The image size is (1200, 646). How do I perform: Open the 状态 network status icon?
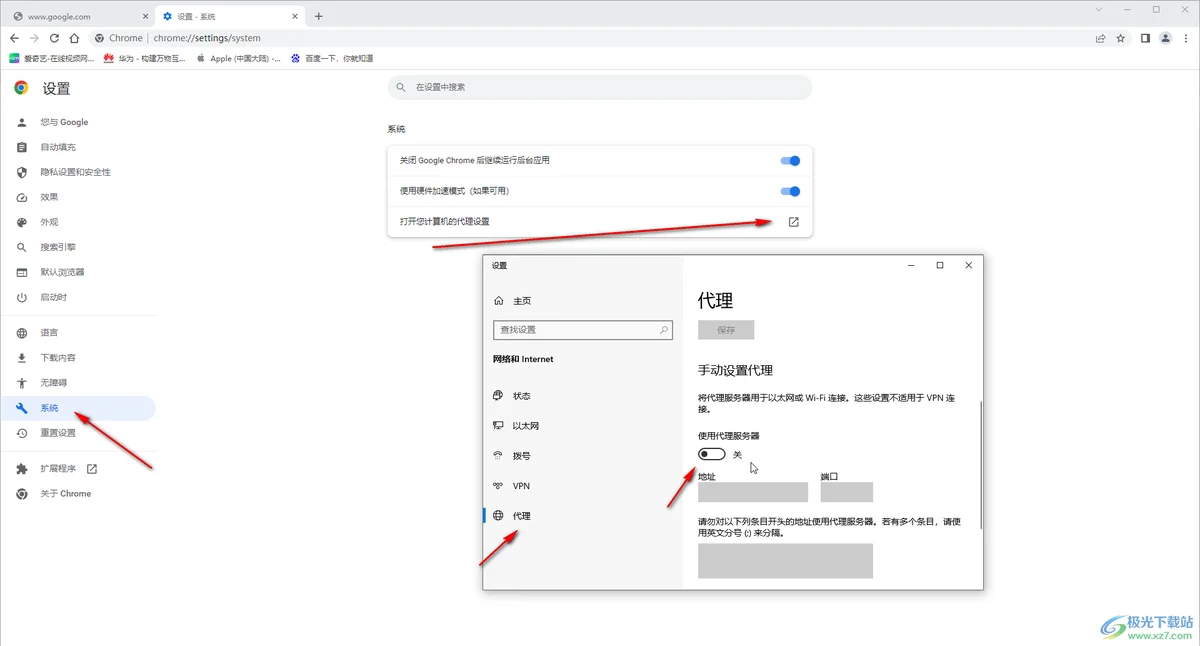point(499,395)
